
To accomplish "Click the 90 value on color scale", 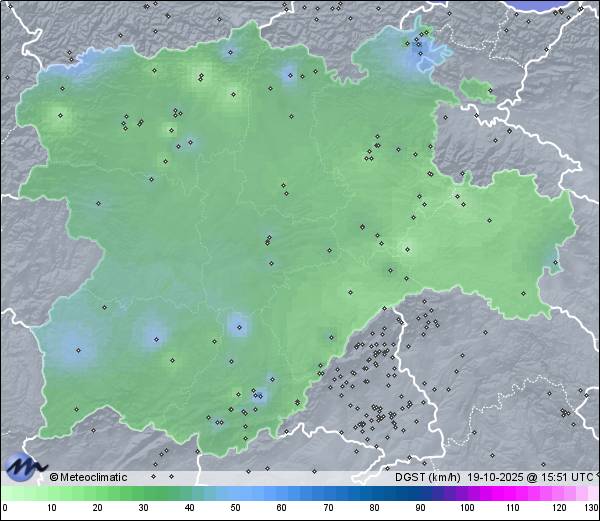I will coord(420,508).
